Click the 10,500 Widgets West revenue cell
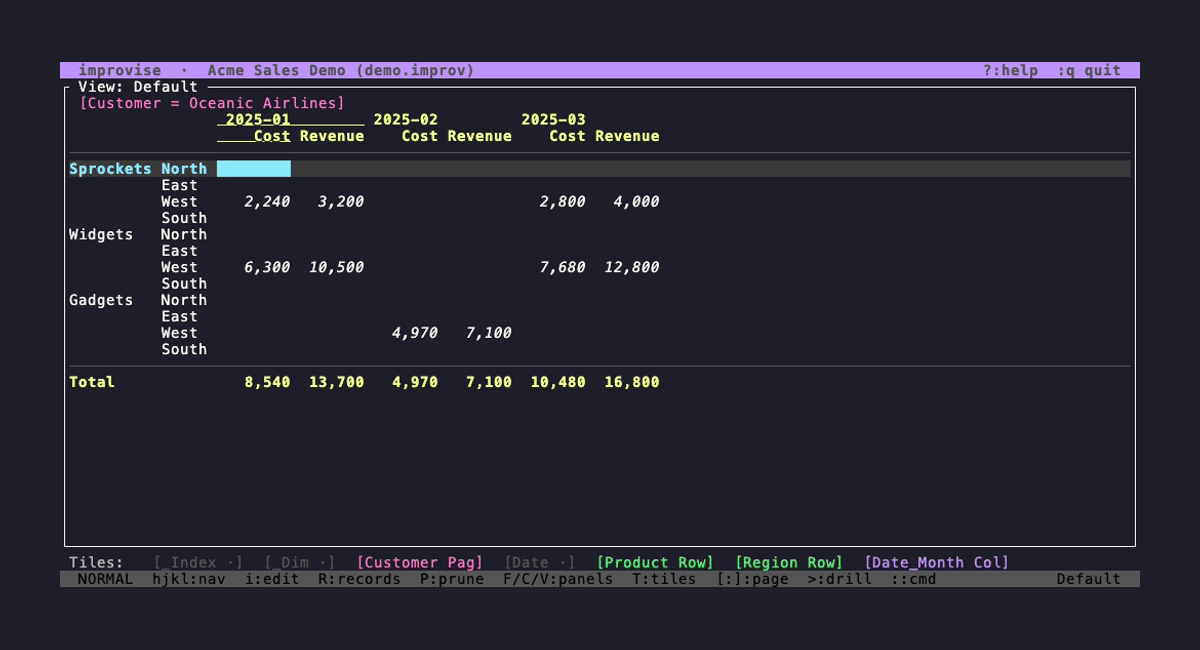The width and height of the screenshot is (1200, 650). [x=336, y=267]
